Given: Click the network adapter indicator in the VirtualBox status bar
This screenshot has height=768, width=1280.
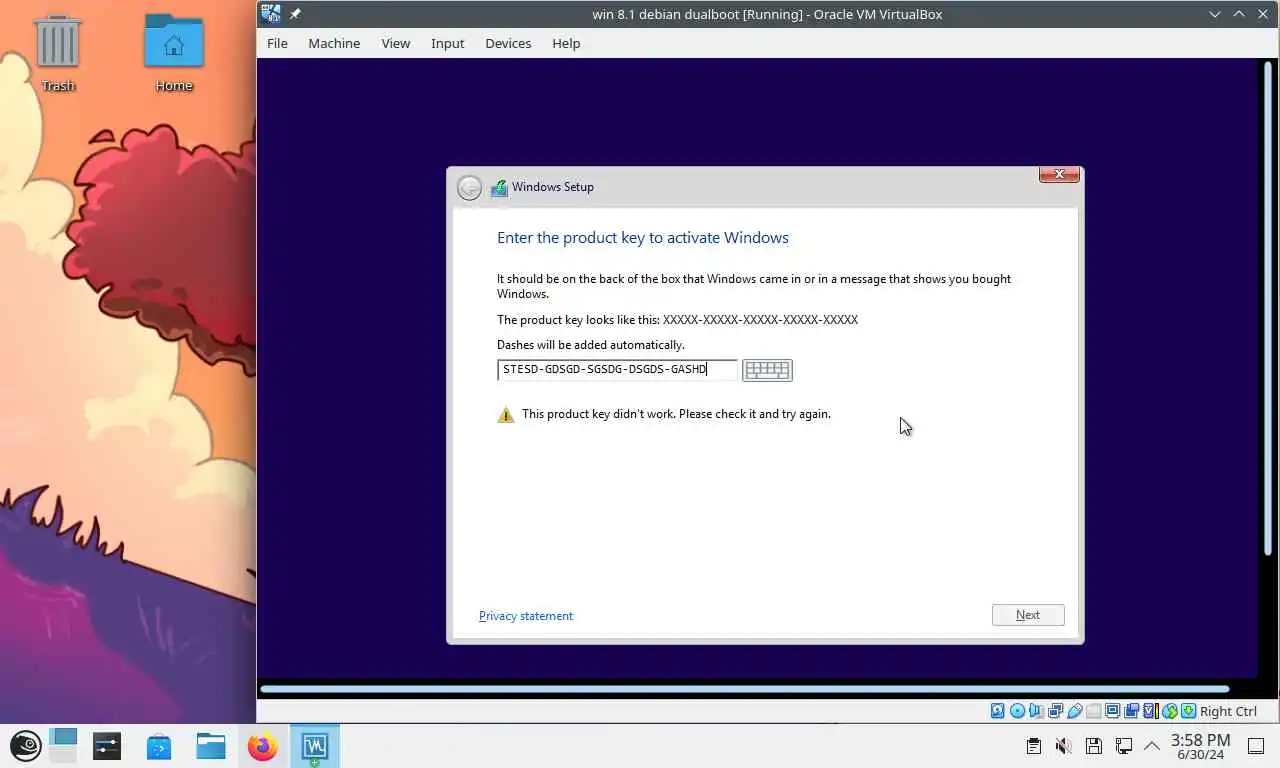Looking at the screenshot, I should (x=1055, y=711).
